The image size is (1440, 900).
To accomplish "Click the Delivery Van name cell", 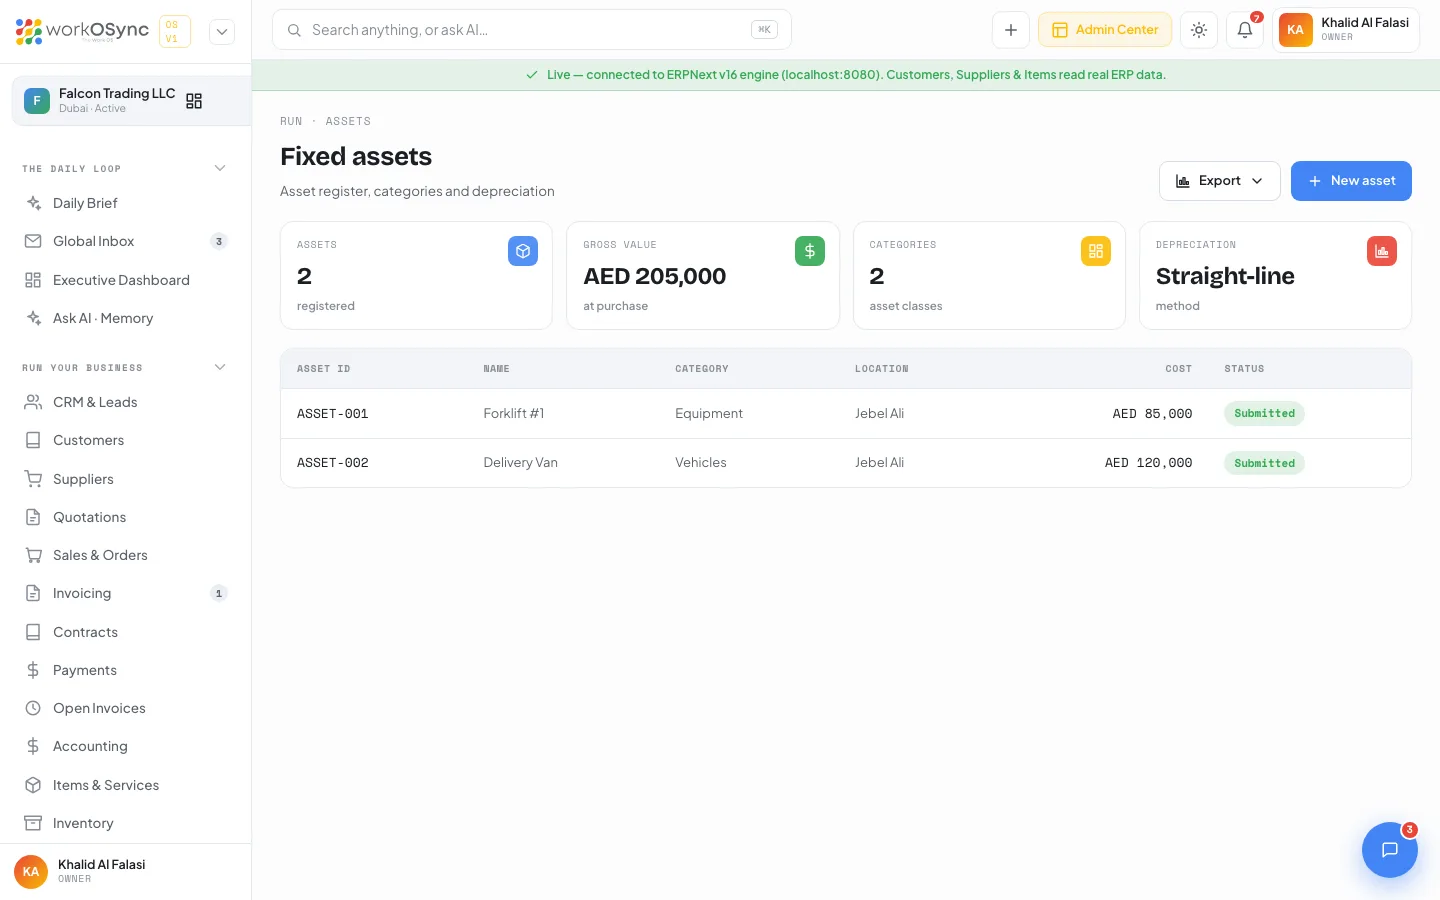I will click(520, 463).
